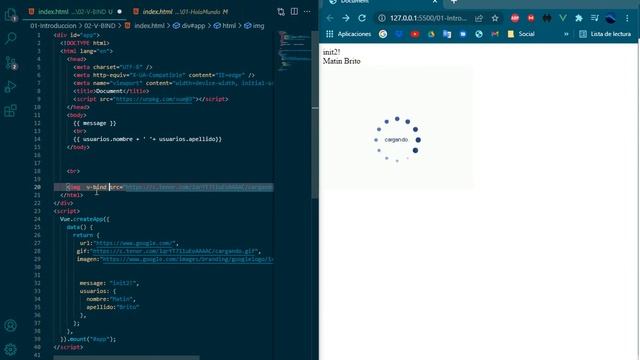This screenshot has width=640, height=360.
Task: Open Lista de lectura reading list
Action: point(605,34)
